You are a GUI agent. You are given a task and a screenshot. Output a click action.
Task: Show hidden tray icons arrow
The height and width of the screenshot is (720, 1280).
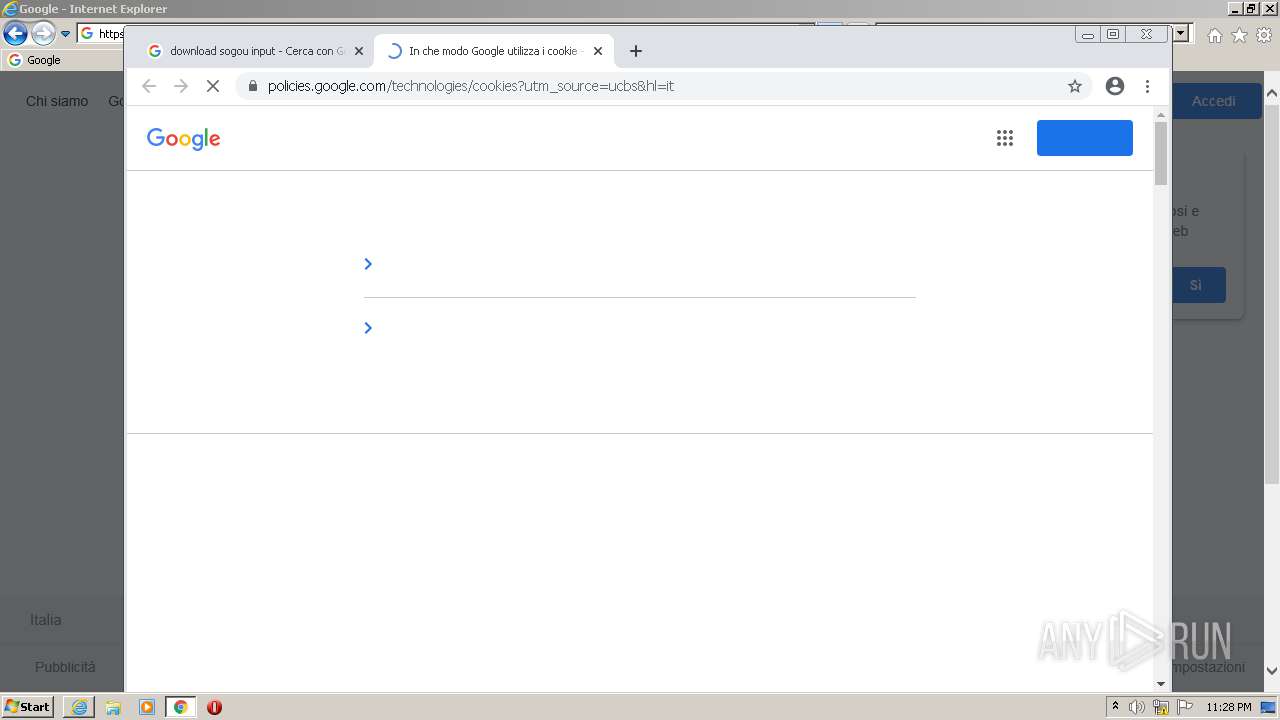(1115, 707)
